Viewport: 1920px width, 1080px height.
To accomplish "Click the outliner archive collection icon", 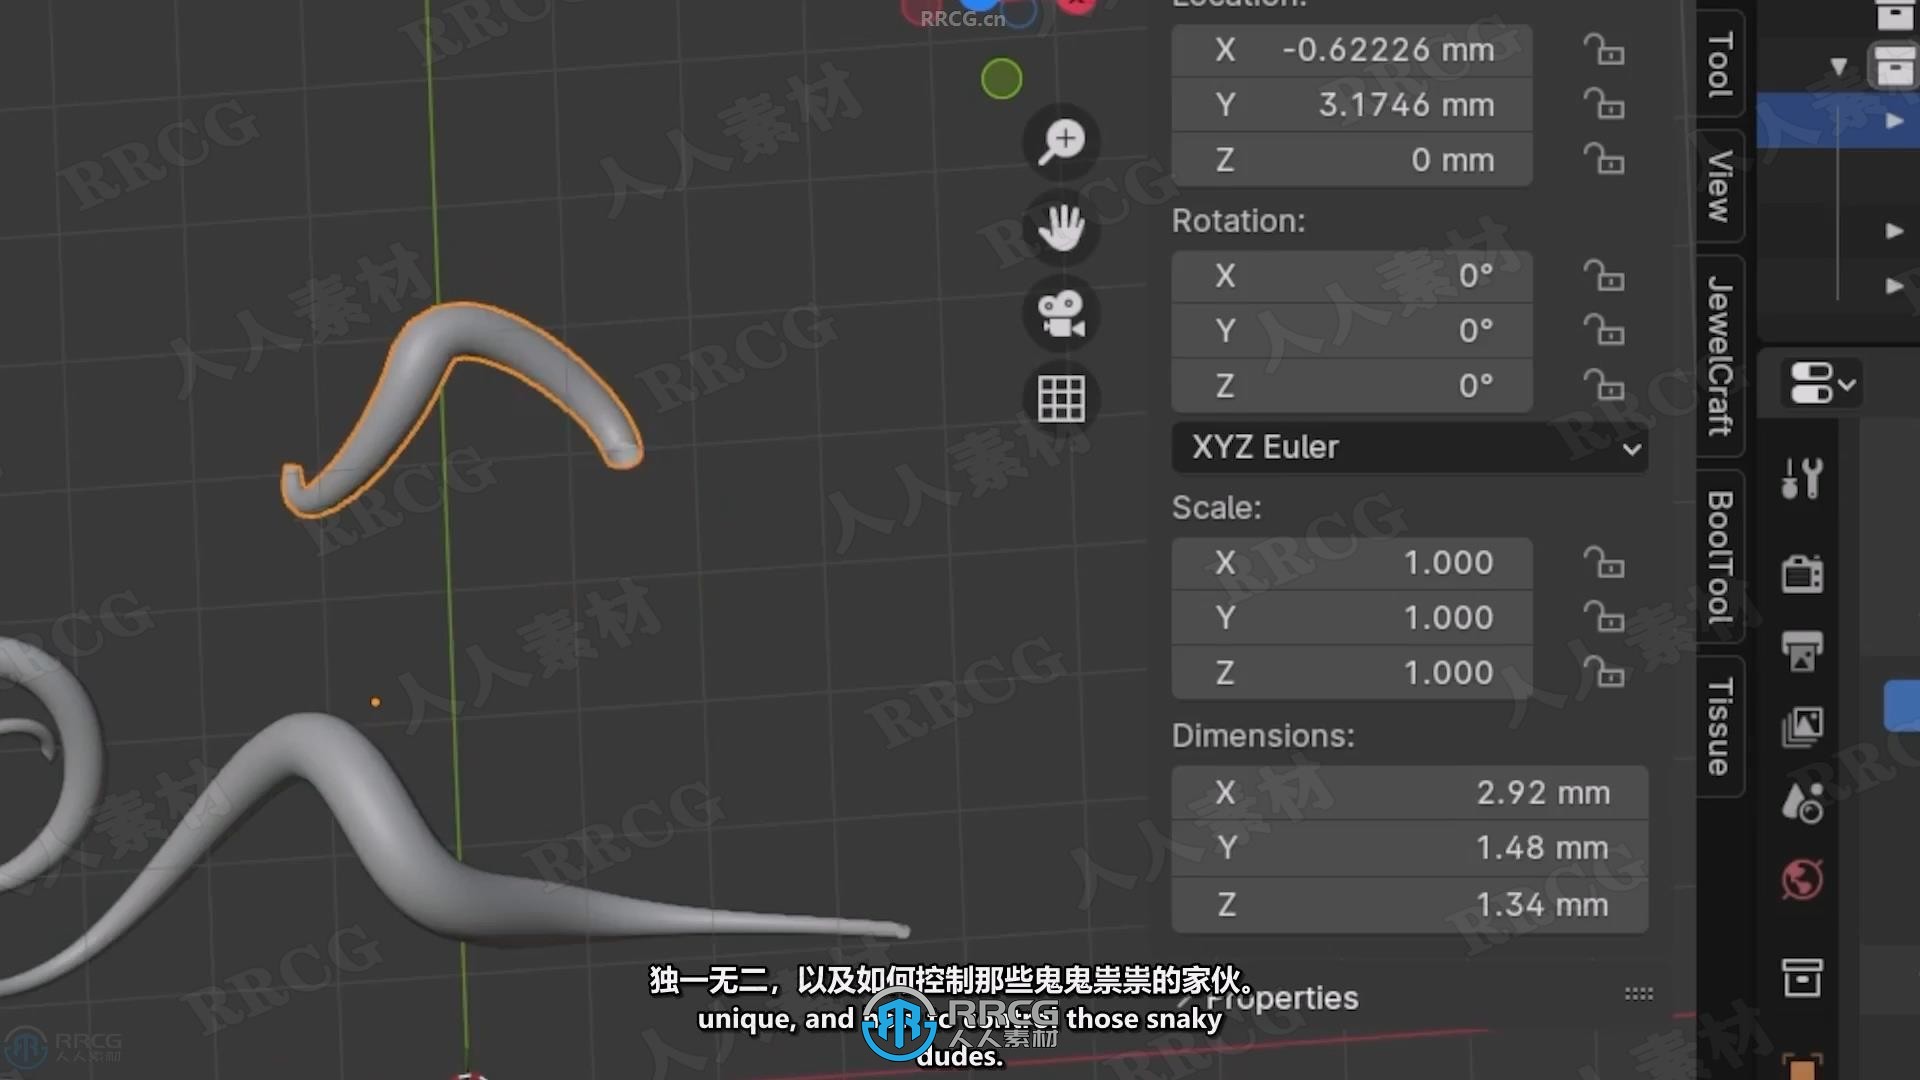I will coord(1893,67).
